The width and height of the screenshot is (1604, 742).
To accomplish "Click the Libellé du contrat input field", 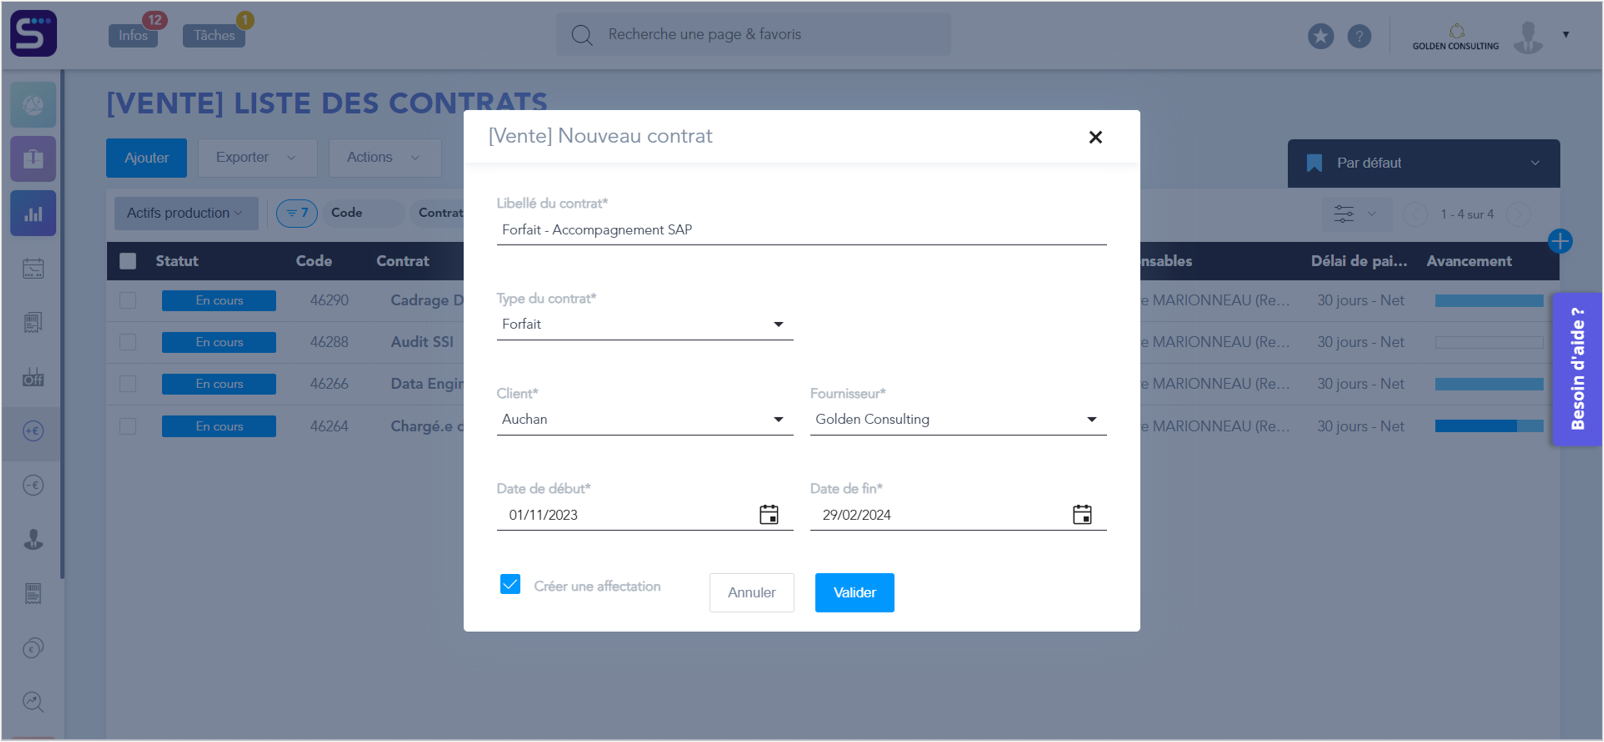I will [x=801, y=230].
